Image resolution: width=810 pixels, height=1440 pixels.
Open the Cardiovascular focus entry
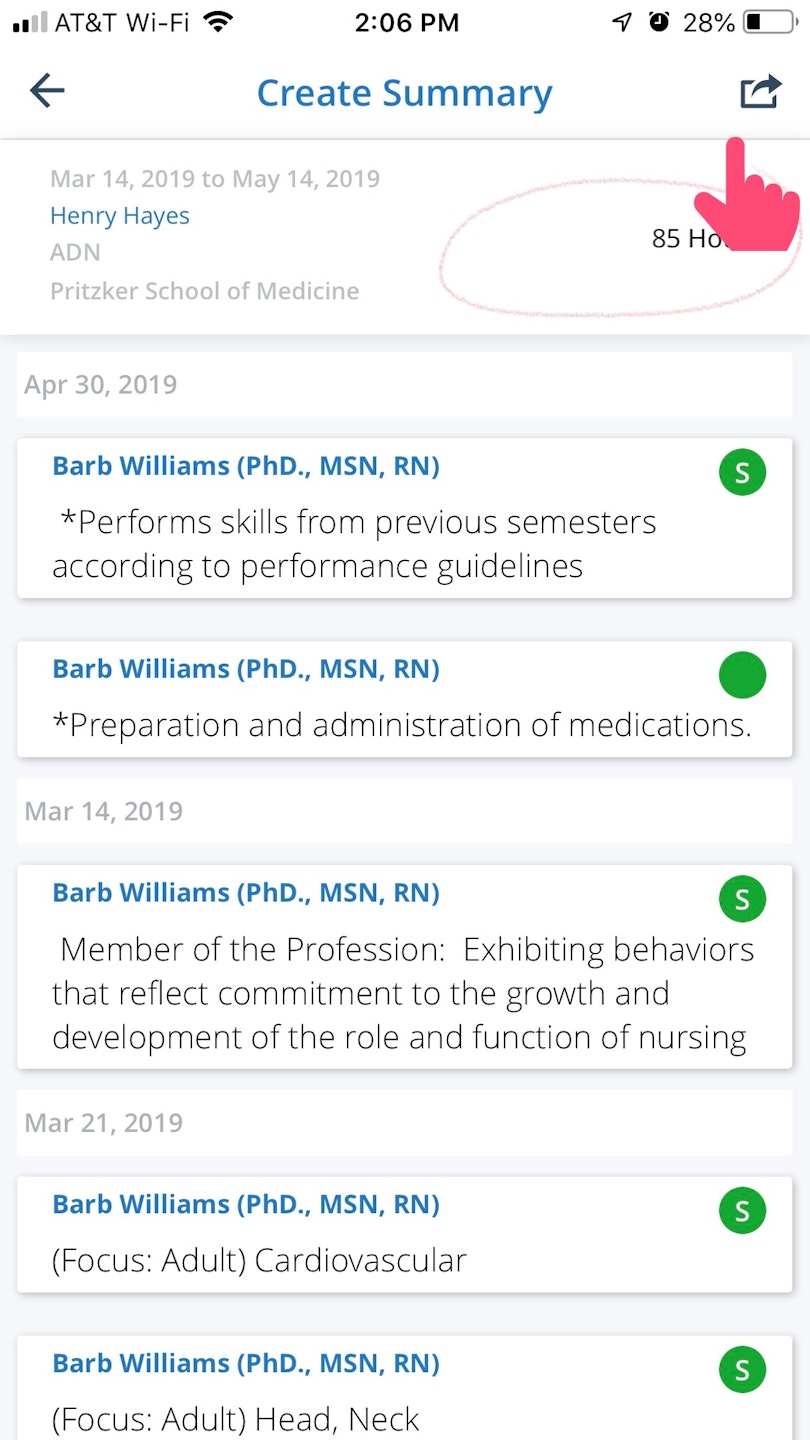[x=259, y=1260]
